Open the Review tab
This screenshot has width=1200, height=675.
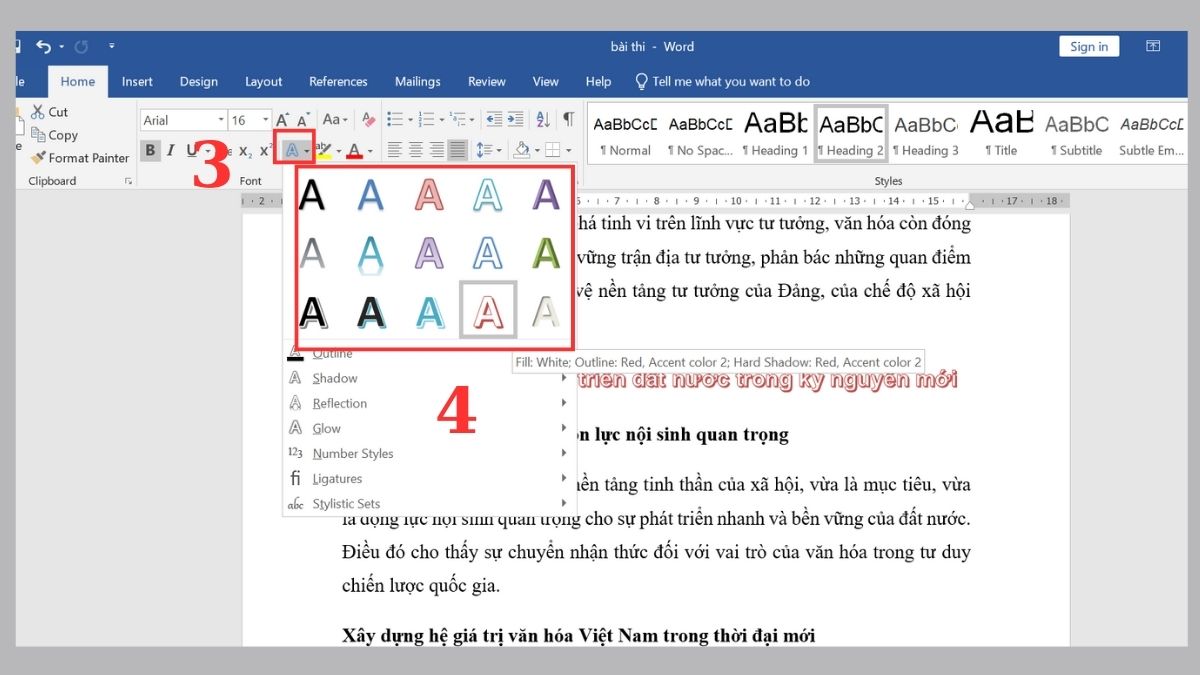(487, 81)
